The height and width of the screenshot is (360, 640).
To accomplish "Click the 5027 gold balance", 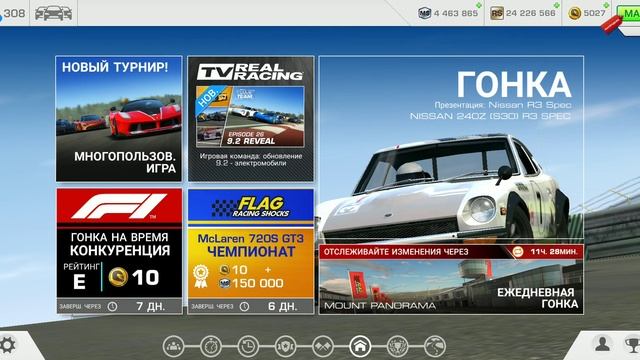I will tap(594, 13).
